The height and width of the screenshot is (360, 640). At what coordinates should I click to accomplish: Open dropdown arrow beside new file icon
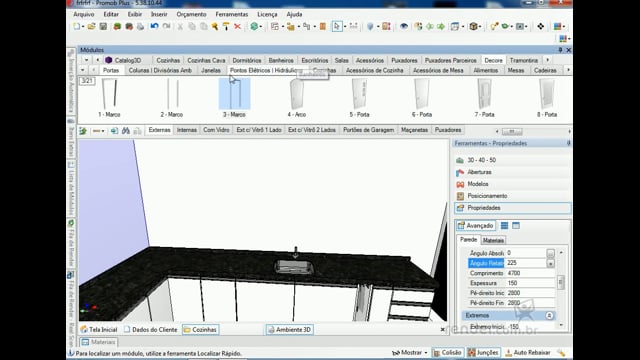(83, 27)
